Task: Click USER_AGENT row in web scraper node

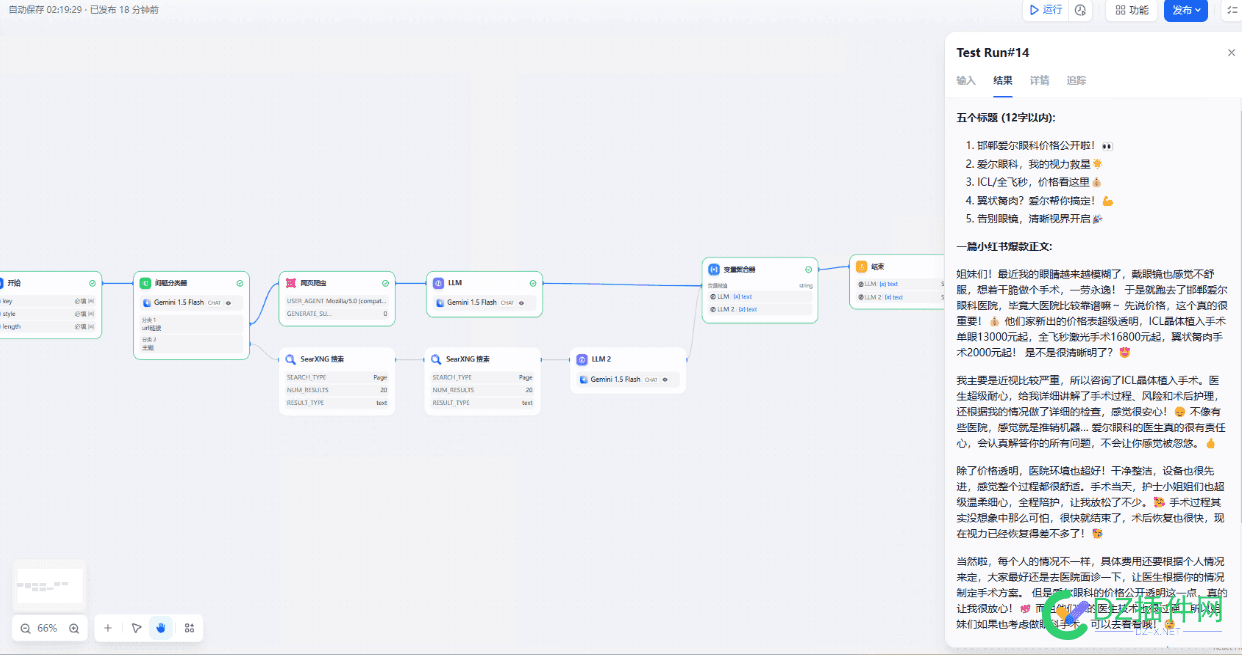Action: pos(337,300)
